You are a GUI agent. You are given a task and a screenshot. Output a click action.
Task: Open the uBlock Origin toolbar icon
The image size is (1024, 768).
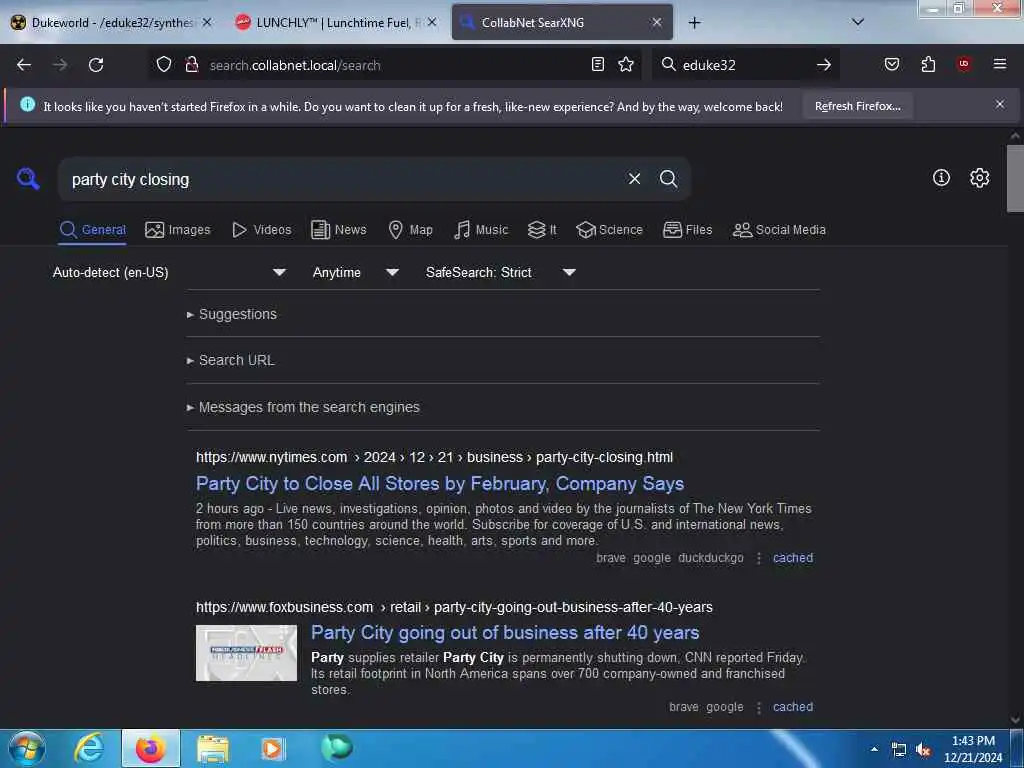click(964, 64)
